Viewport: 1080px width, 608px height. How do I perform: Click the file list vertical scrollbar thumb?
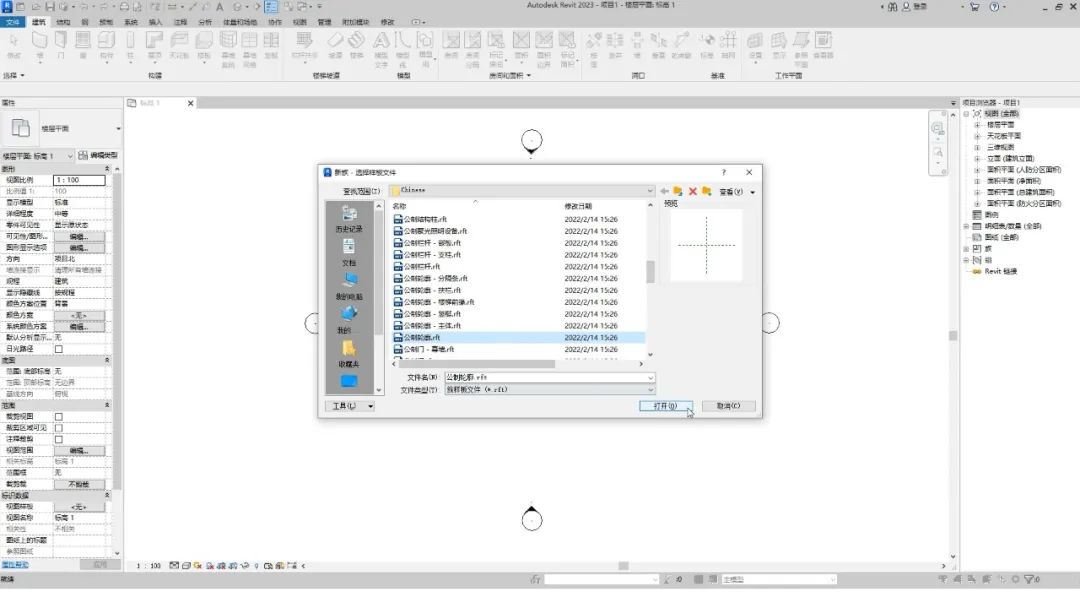click(650, 271)
